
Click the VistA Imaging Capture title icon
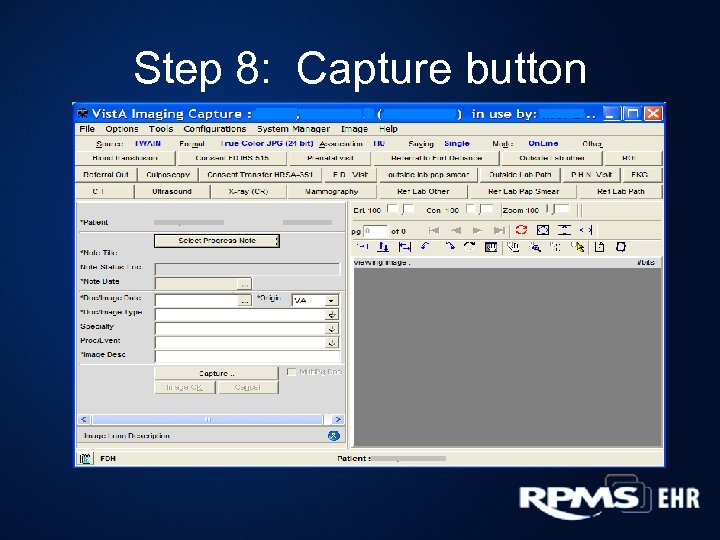pyautogui.click(x=83, y=113)
